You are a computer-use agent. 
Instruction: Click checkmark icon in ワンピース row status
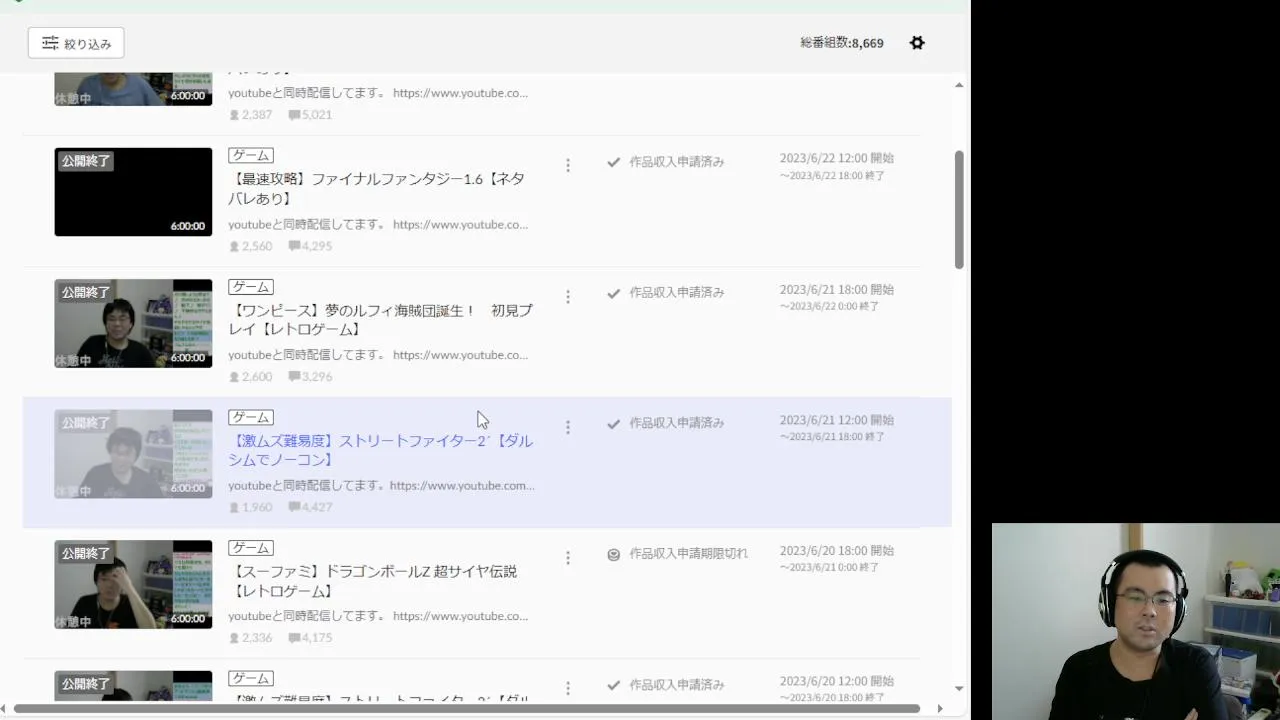(614, 293)
